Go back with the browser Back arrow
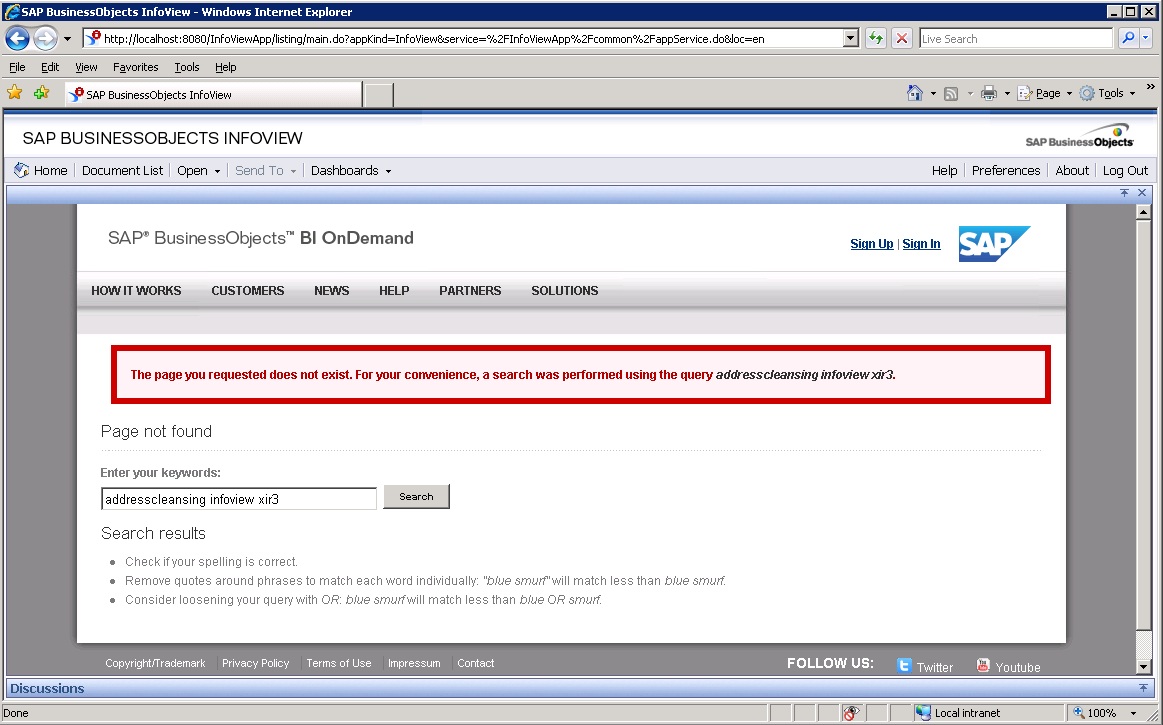Viewport: 1163px width, 725px height. coord(18,39)
